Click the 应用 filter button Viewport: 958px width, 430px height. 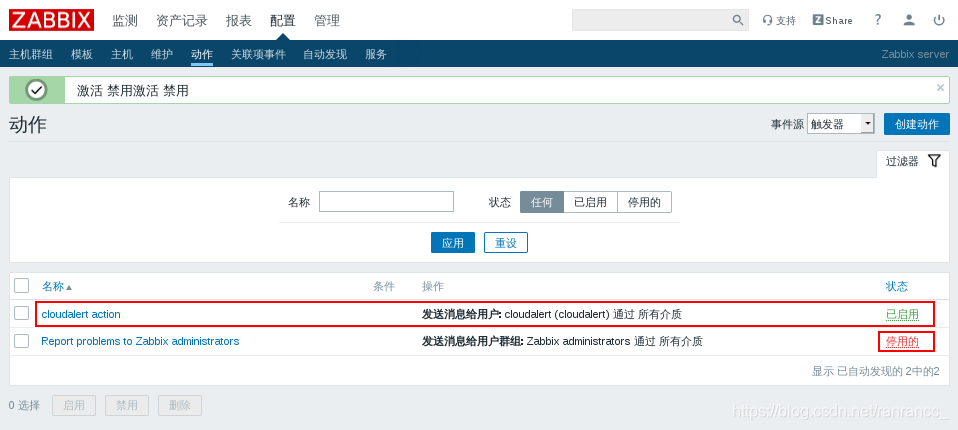click(453, 242)
